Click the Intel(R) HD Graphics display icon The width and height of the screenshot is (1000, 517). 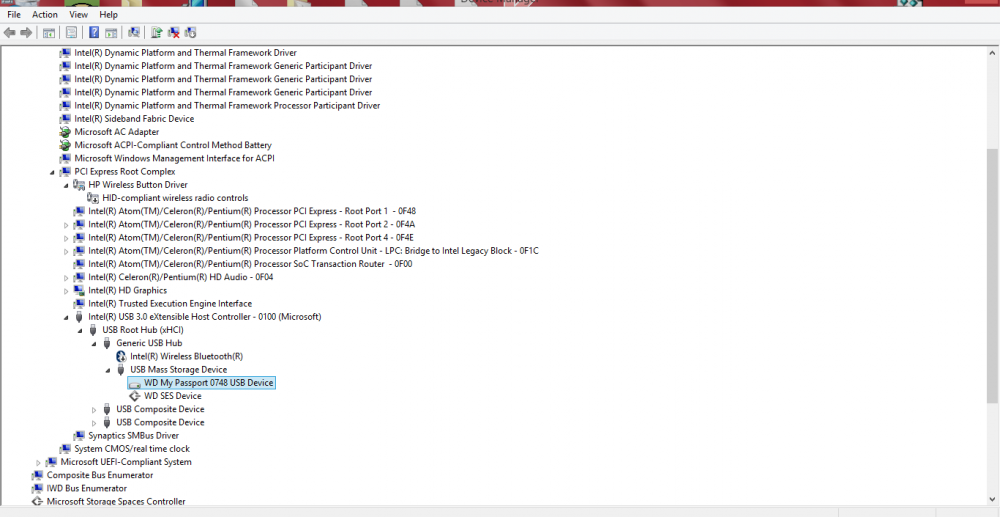point(79,291)
